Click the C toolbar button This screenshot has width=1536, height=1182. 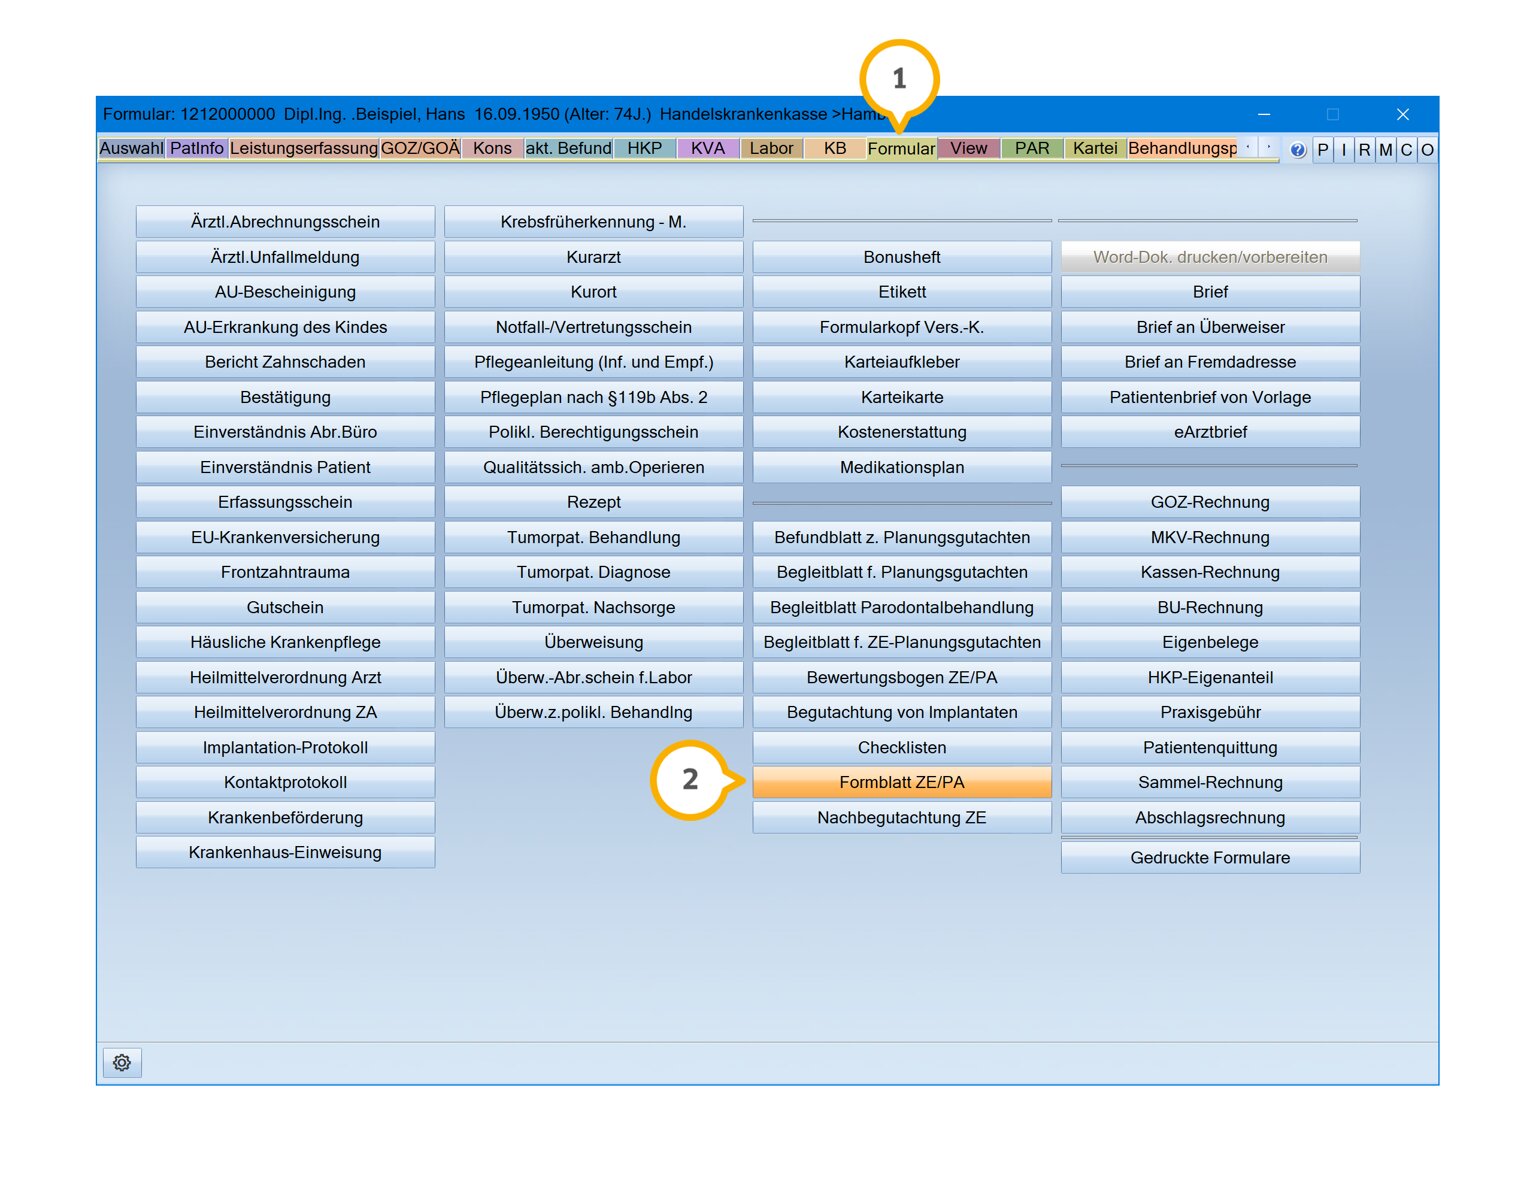[1407, 150]
